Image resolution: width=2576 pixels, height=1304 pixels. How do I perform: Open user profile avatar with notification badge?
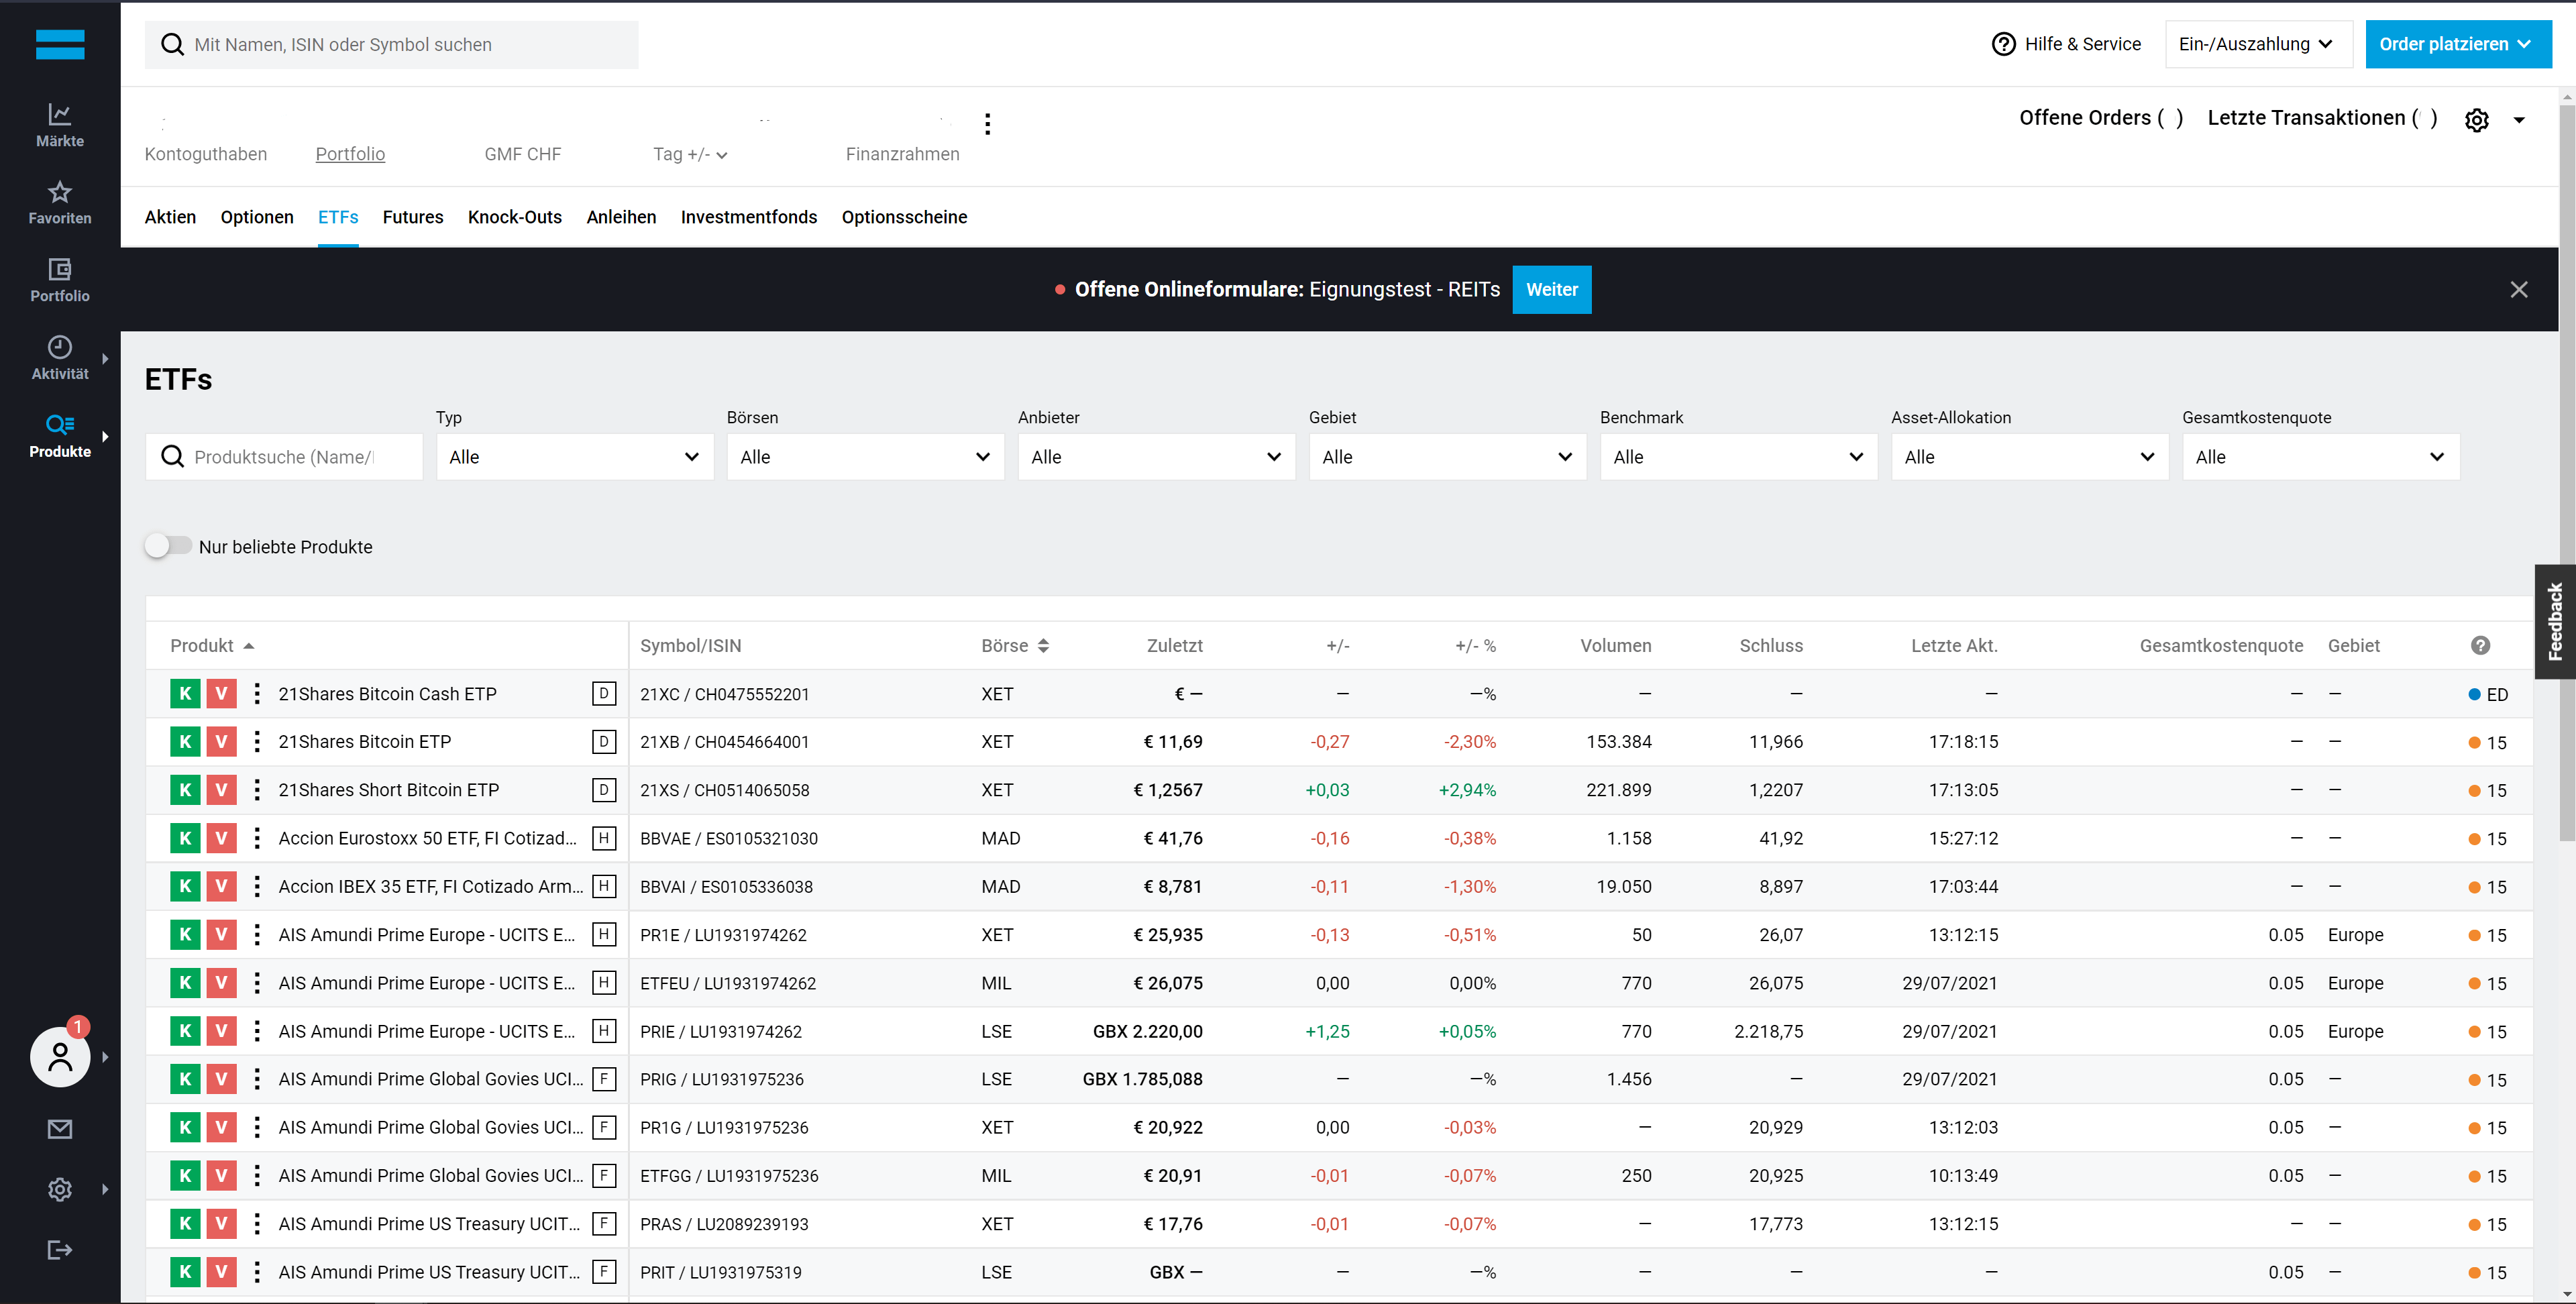coord(60,1056)
